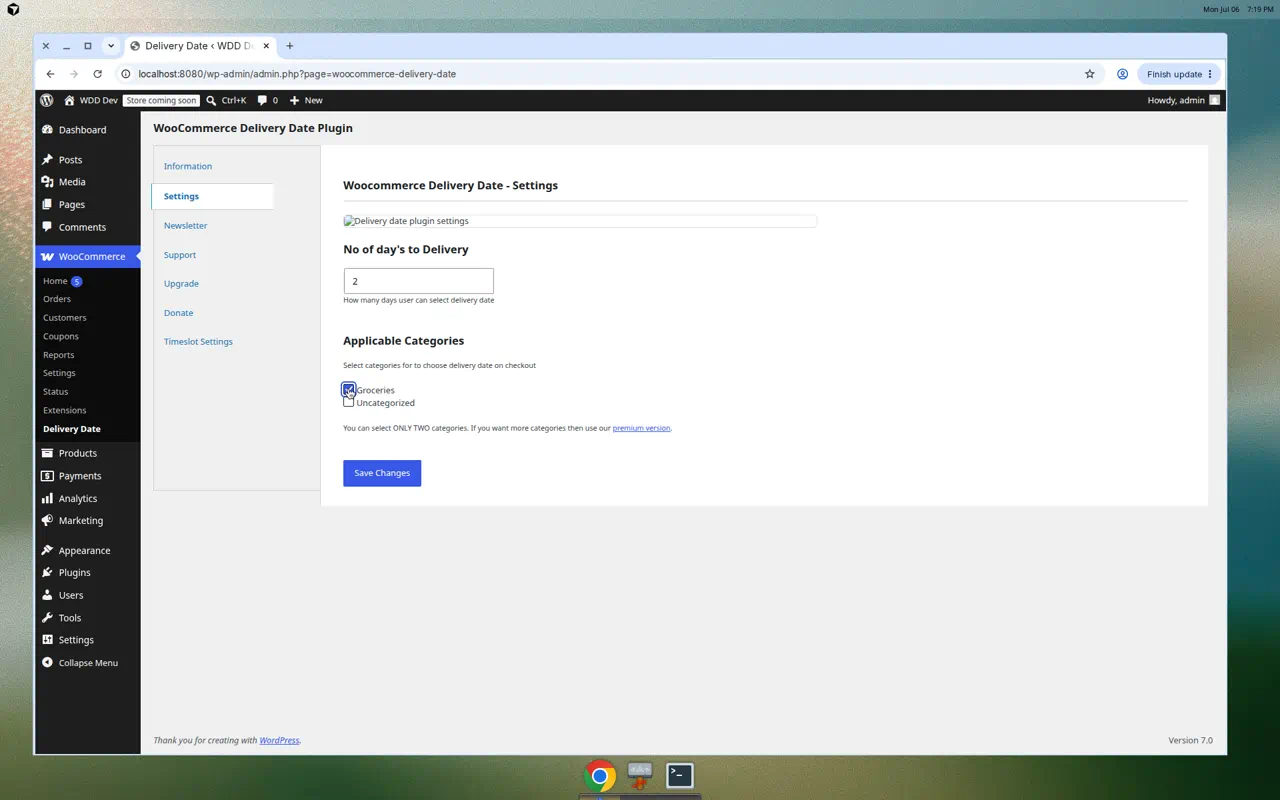1280x800 pixels.
Task: Open WooCommerce Customers submenu
Action: point(65,318)
